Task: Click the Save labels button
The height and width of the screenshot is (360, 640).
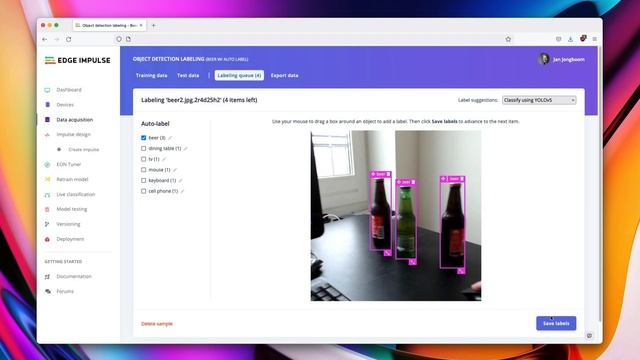Action: (x=556, y=323)
